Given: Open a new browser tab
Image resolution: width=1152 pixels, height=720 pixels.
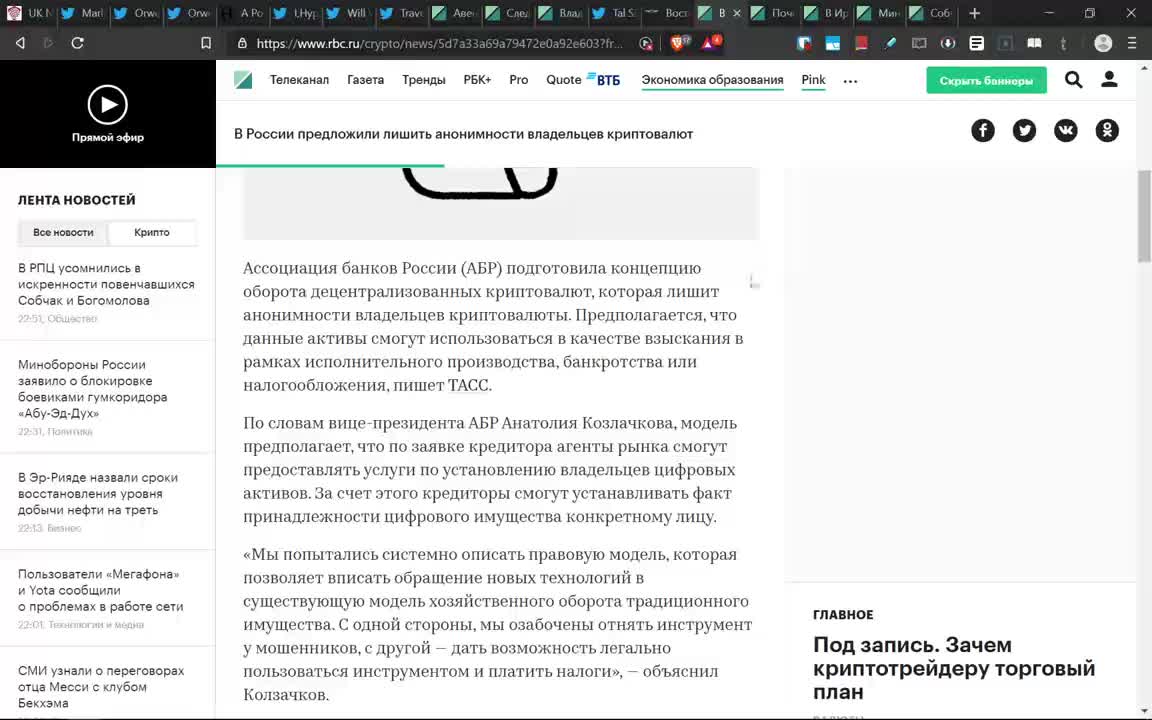Looking at the screenshot, I should (974, 13).
